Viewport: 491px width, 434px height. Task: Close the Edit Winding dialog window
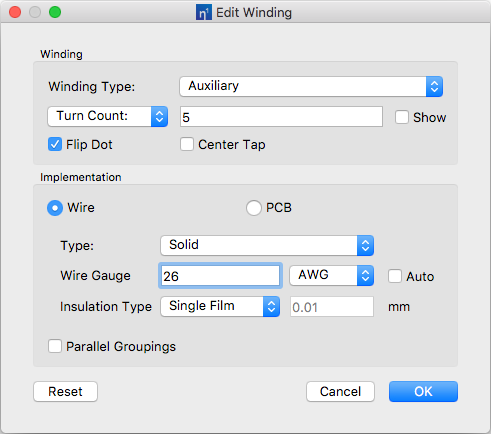click(15, 12)
